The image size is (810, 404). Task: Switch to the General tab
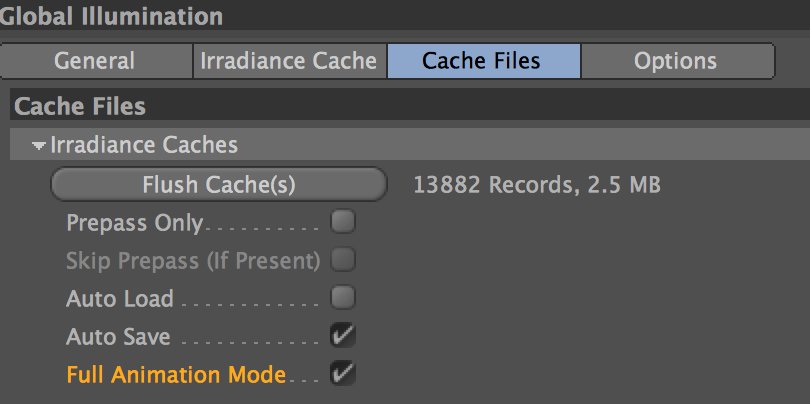96,61
